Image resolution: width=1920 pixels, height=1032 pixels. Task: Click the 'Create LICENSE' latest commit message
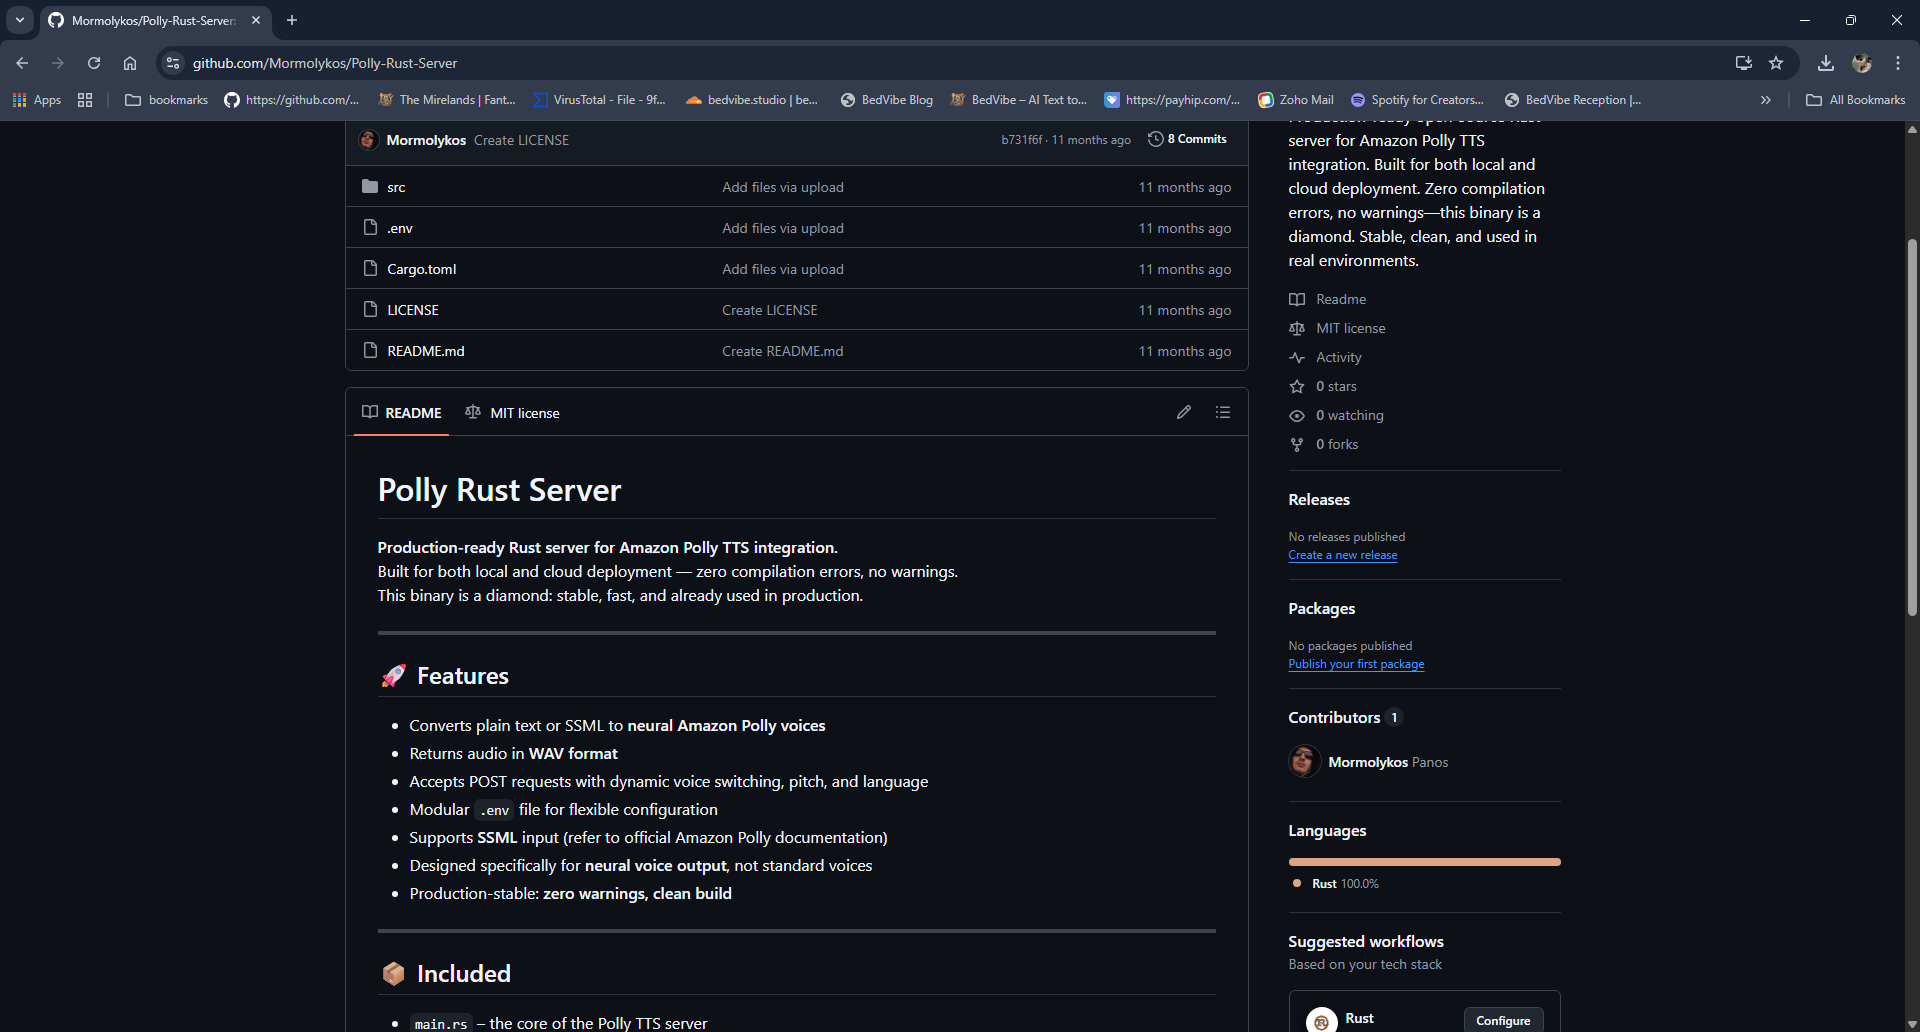pyautogui.click(x=521, y=140)
